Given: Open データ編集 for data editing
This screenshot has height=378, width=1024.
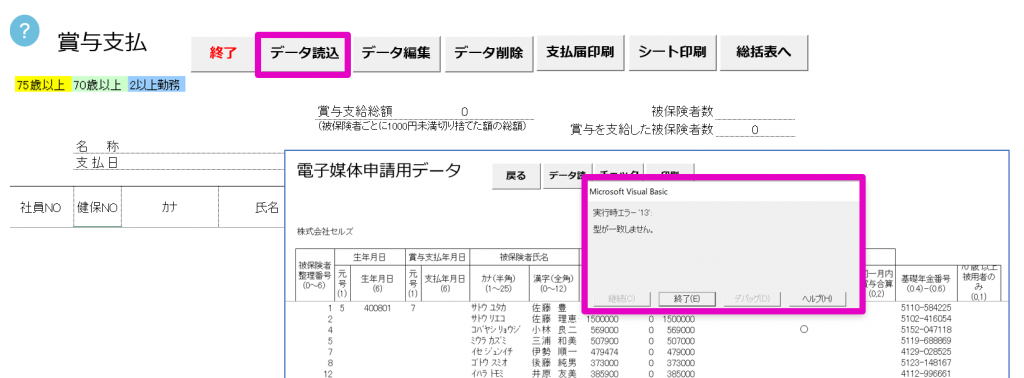Looking at the screenshot, I should [396, 54].
